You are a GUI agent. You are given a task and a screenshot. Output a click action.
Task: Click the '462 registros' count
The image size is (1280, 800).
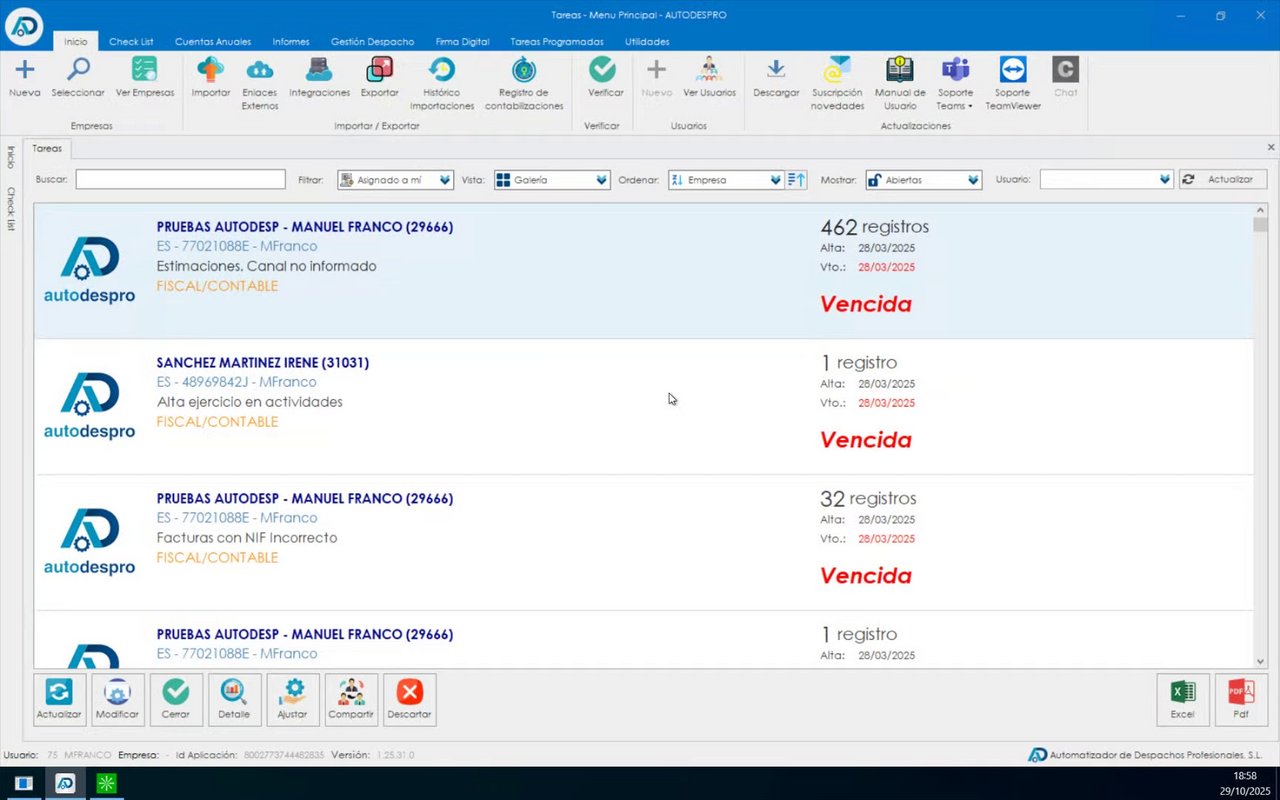[x=874, y=227]
